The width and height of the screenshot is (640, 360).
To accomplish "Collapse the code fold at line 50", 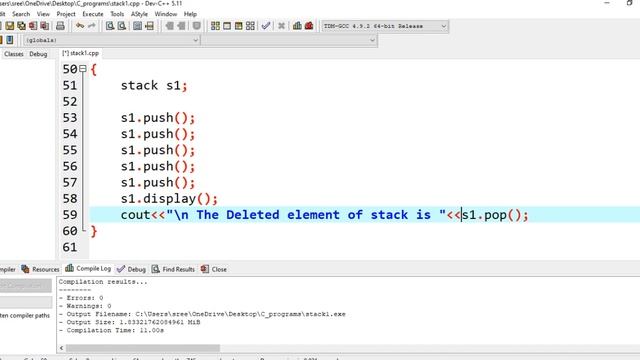I will point(83,69).
